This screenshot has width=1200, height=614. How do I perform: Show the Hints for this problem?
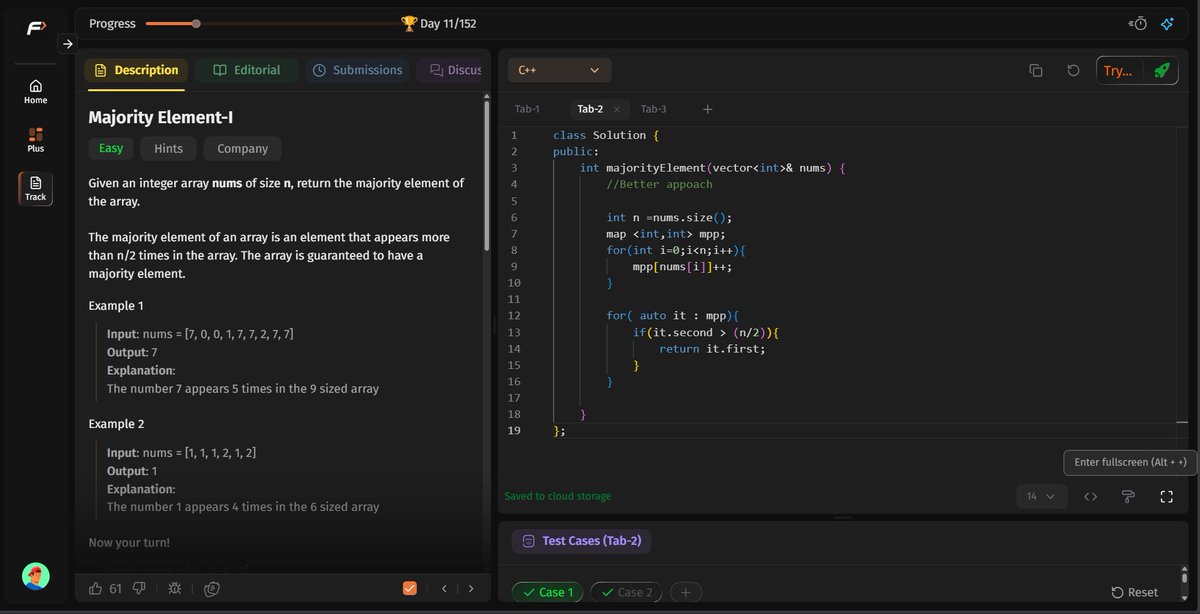(168, 148)
